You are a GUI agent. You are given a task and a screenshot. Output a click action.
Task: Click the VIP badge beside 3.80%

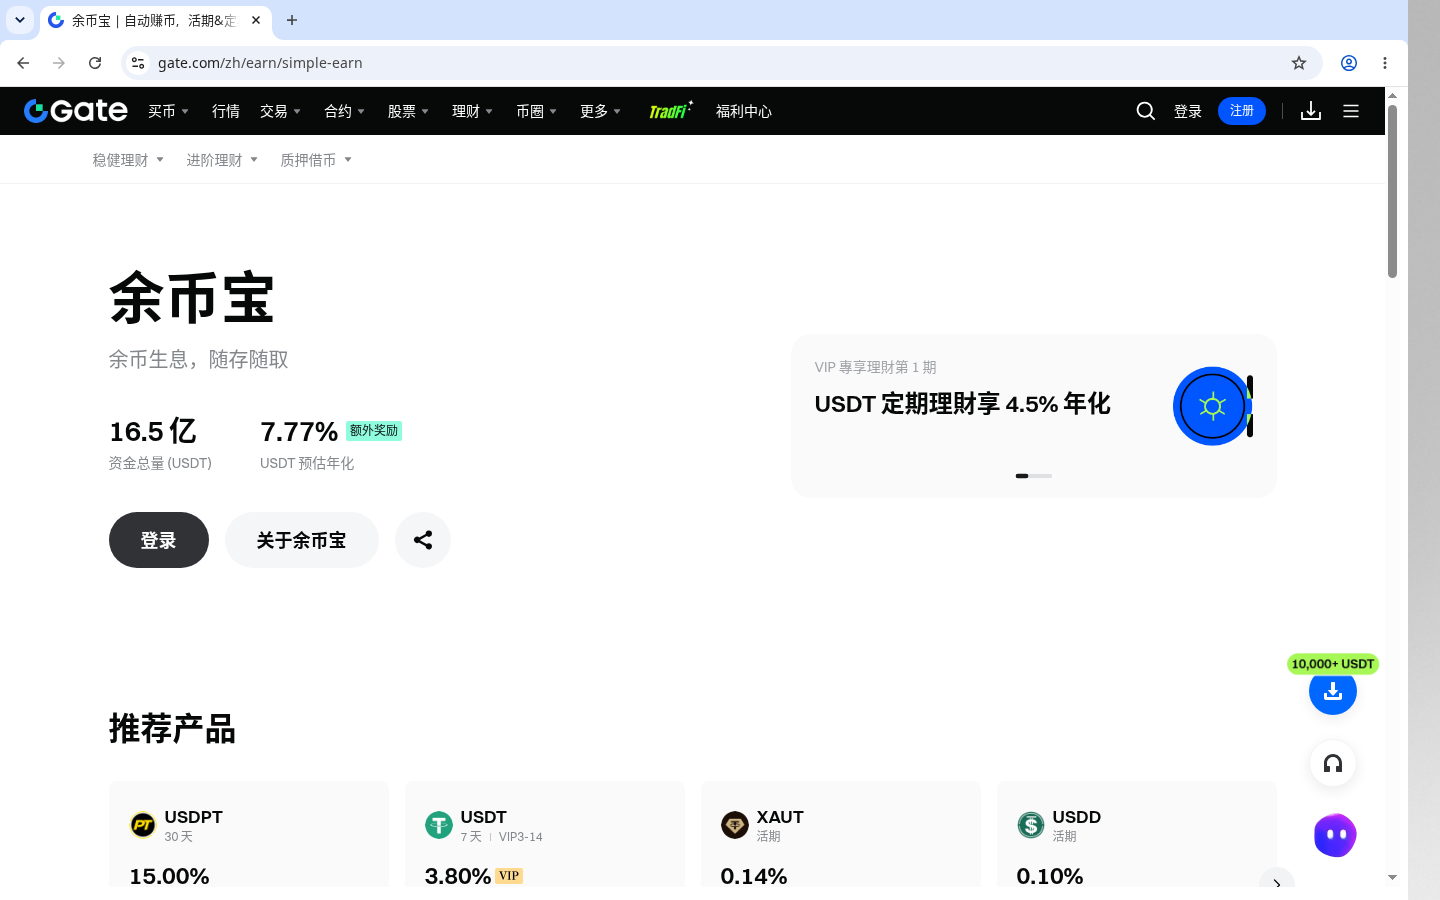tap(509, 876)
